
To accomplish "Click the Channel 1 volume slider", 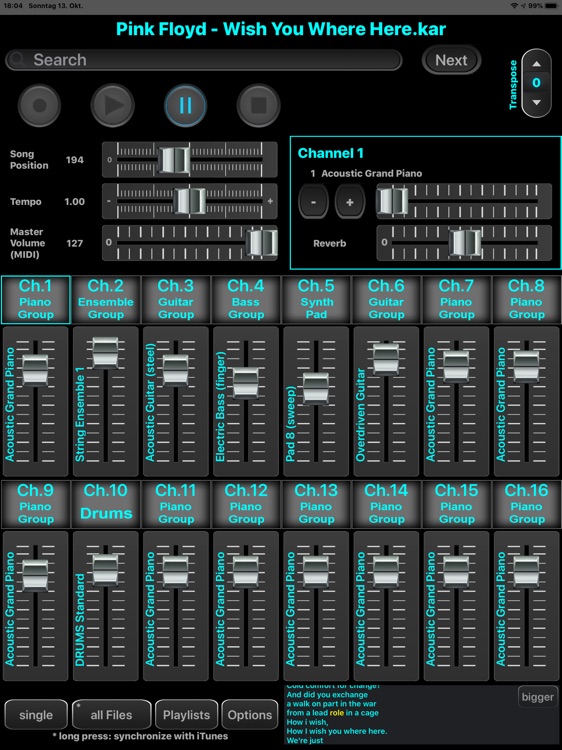I will point(464,201).
